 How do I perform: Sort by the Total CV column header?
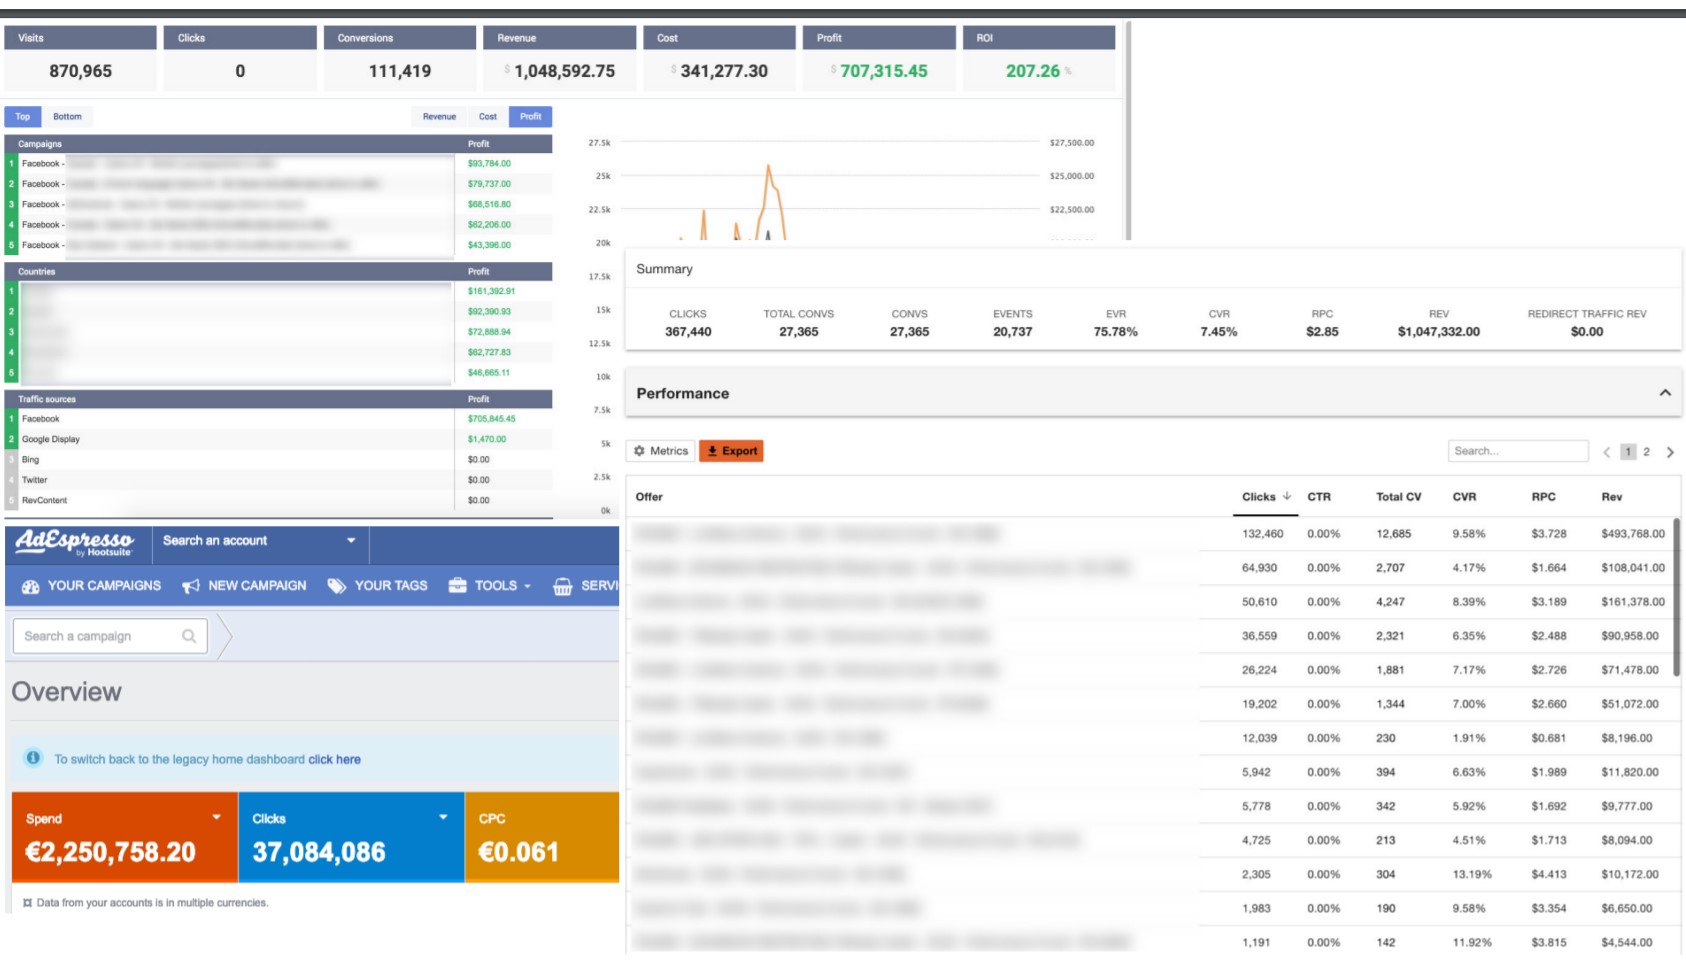pyautogui.click(x=1398, y=497)
